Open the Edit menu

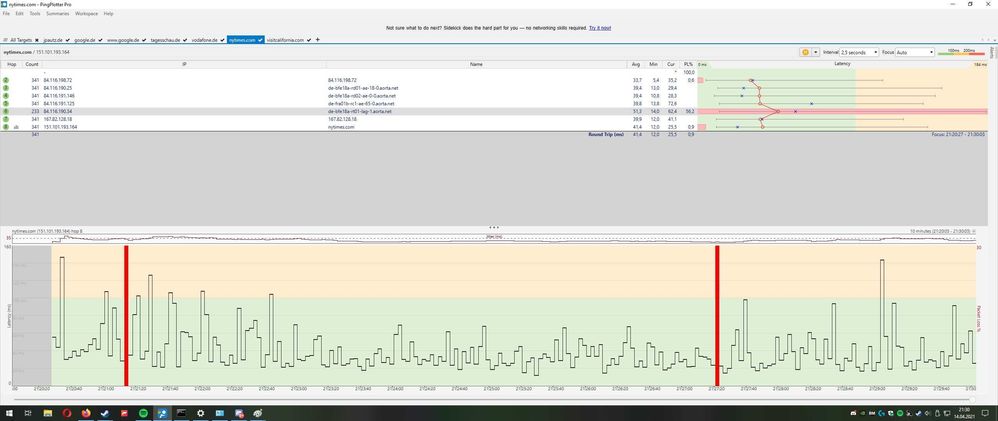20,13
